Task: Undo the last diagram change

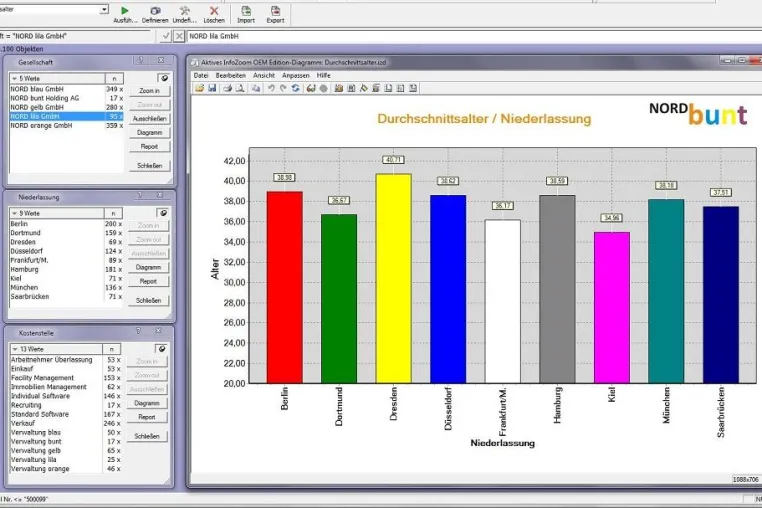Action: [271, 88]
